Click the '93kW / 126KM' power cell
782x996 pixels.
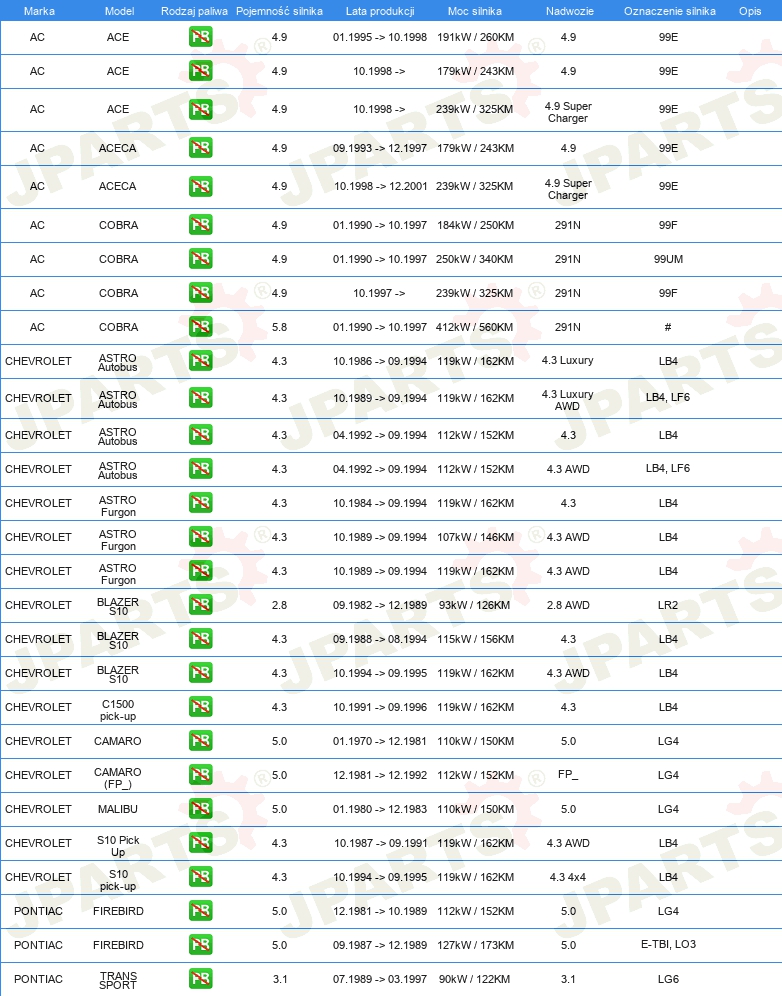pyautogui.click(x=475, y=605)
